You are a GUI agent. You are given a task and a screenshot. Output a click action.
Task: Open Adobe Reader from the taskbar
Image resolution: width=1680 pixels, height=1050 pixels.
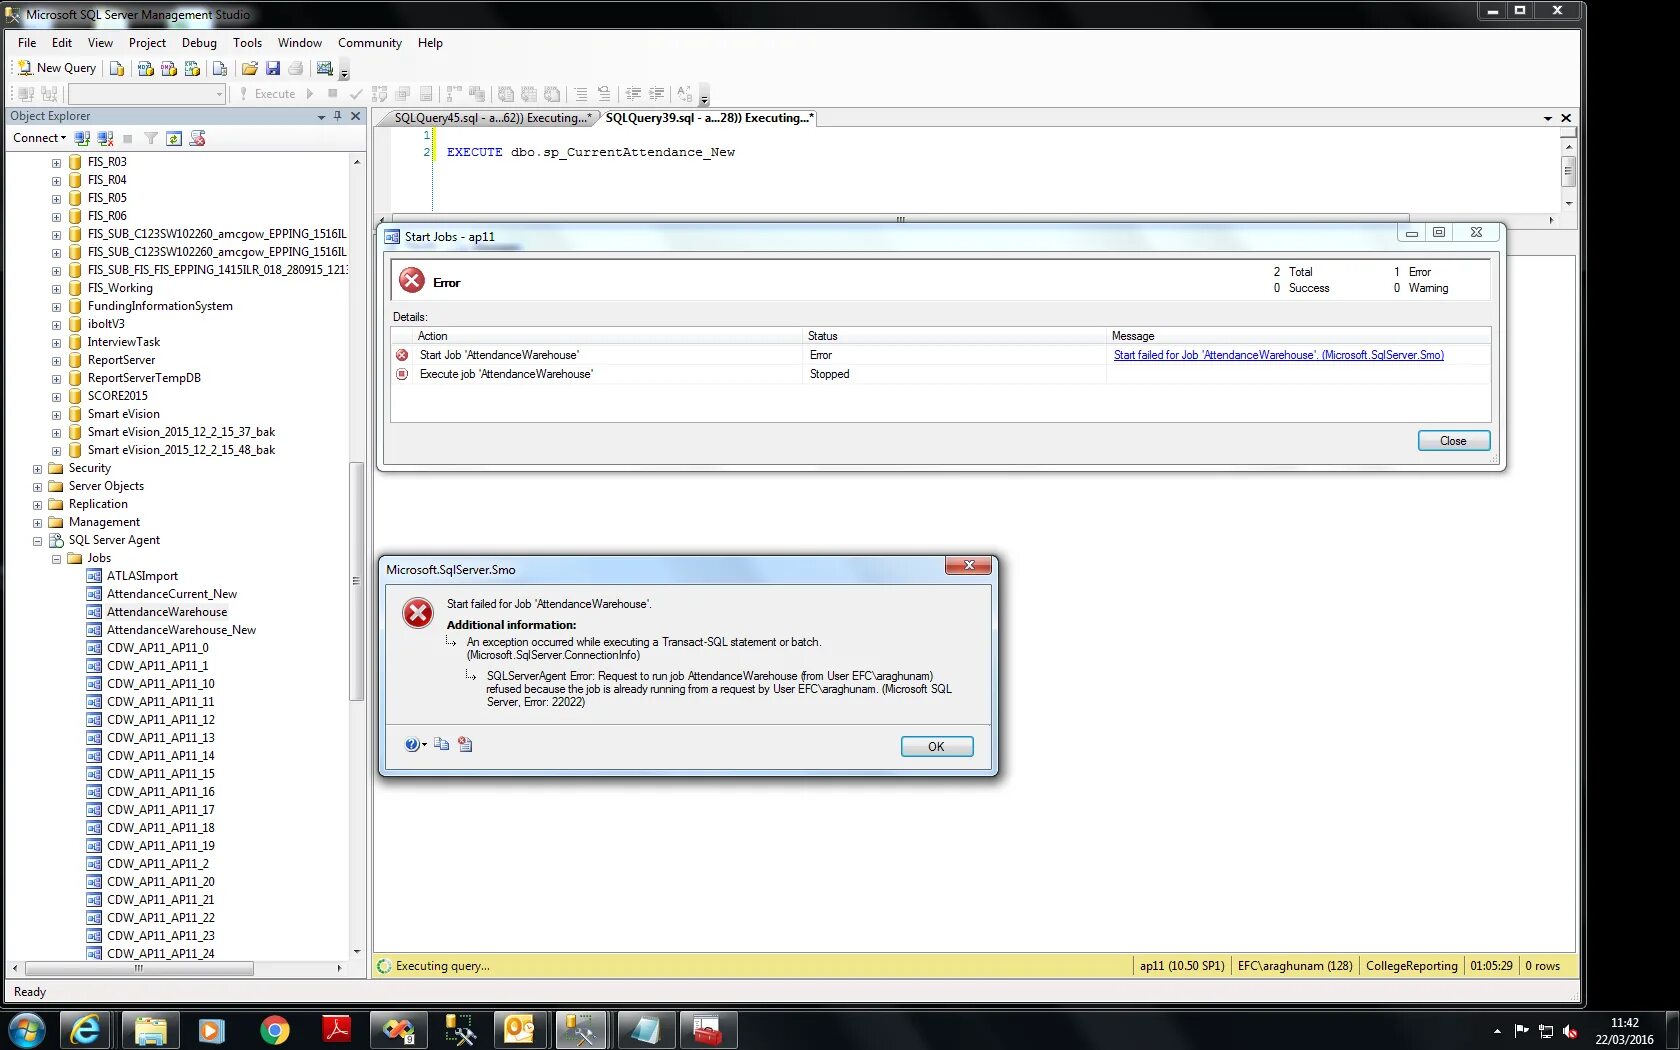[x=336, y=1030]
